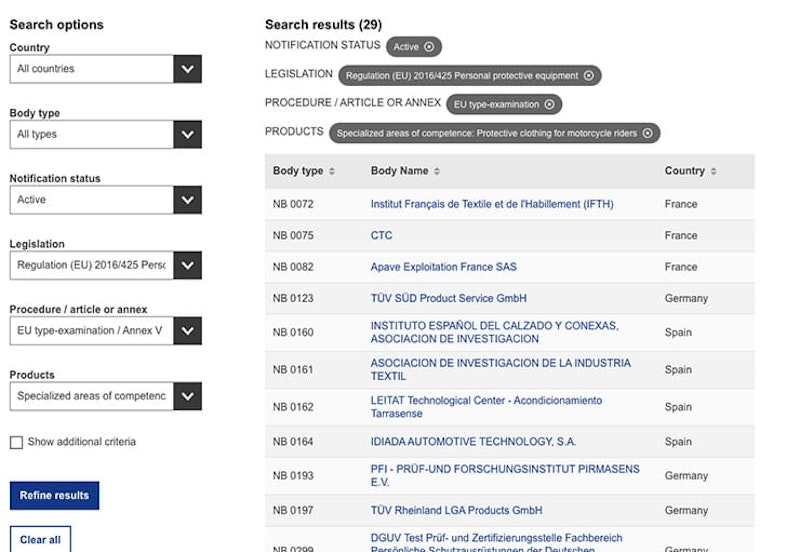800x552 pixels.
Task: Click the All countries field
Action: tap(92, 69)
